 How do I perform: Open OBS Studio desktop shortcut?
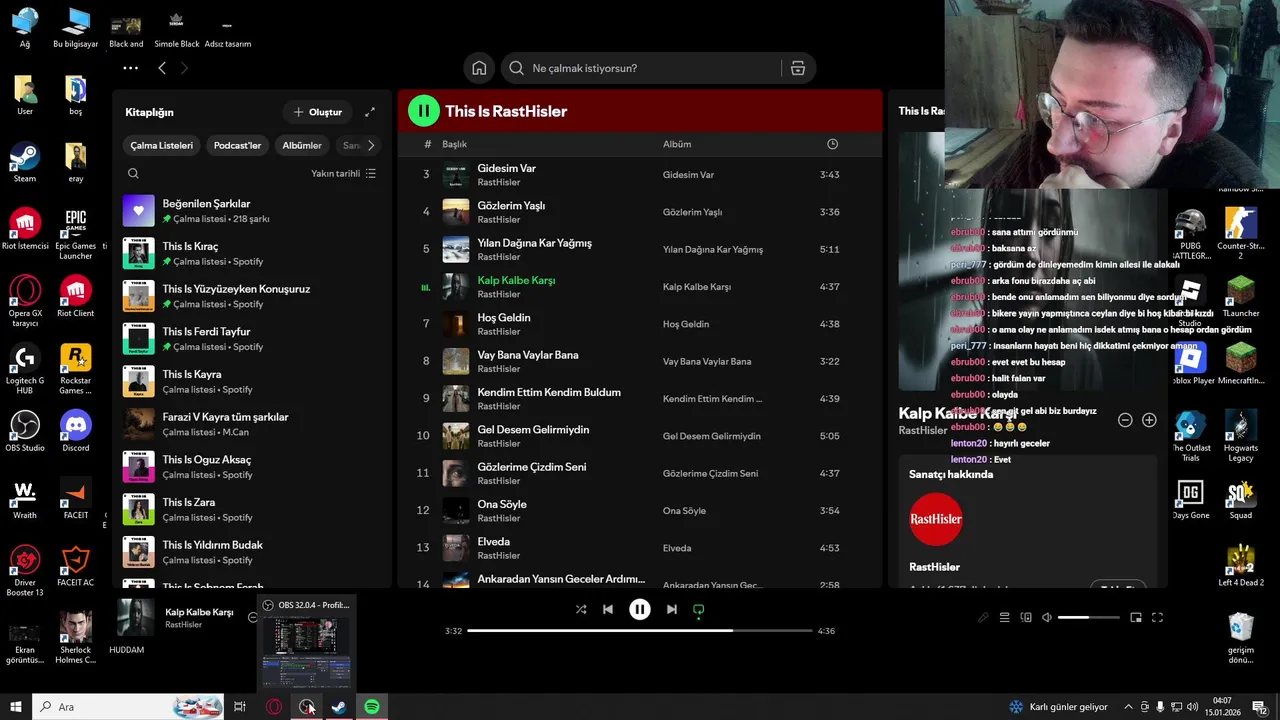[25, 432]
